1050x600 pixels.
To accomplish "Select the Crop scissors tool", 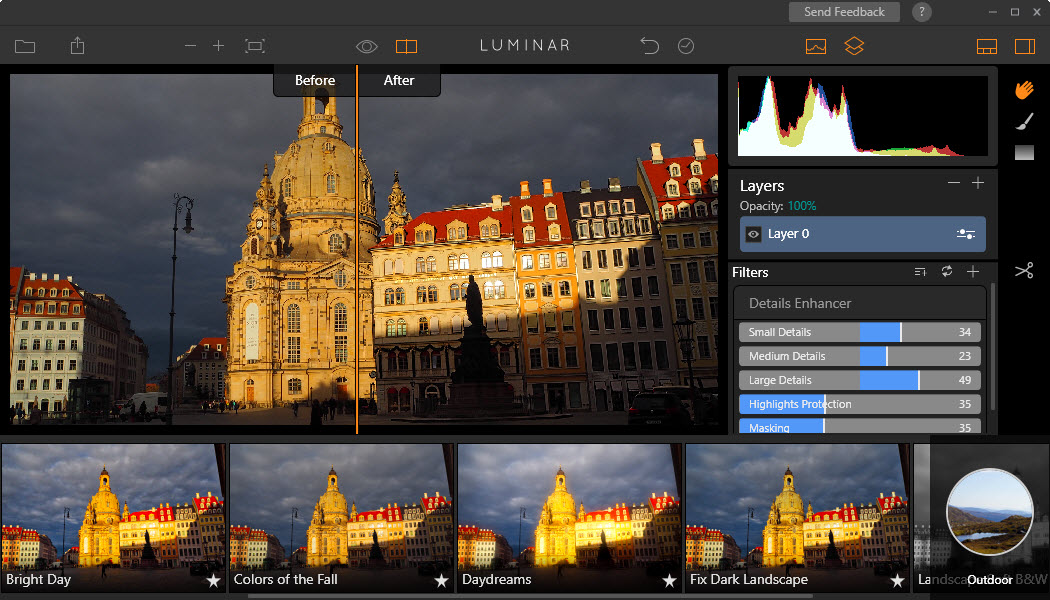I will tap(1024, 271).
